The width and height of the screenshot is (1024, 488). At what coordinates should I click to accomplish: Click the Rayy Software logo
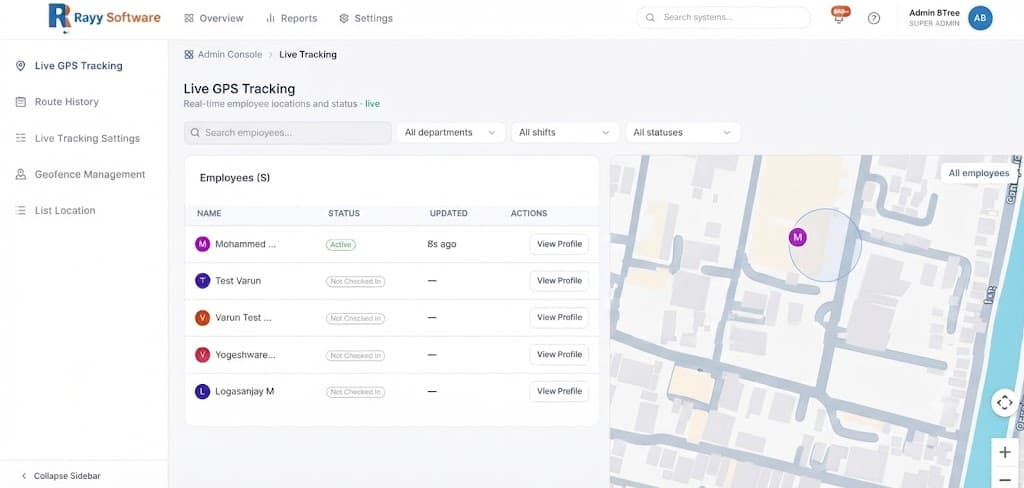pos(104,18)
